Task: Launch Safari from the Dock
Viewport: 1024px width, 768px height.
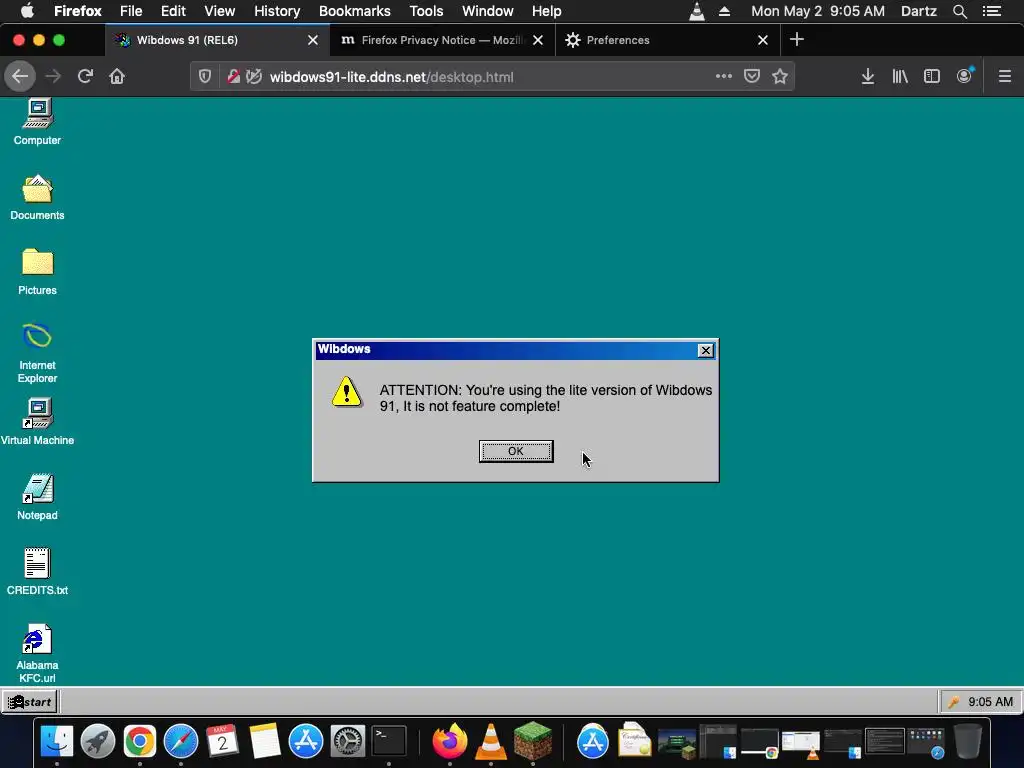Action: 181,742
